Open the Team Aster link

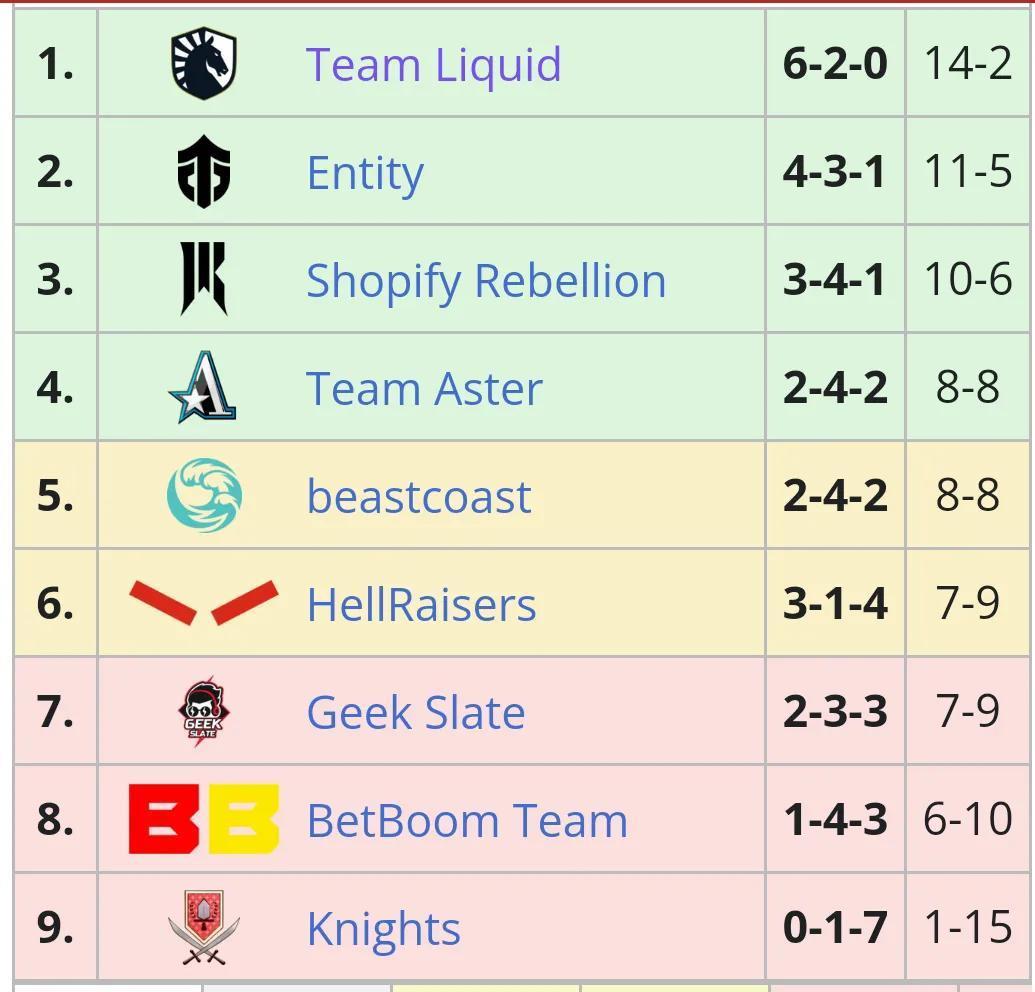pyautogui.click(x=424, y=389)
